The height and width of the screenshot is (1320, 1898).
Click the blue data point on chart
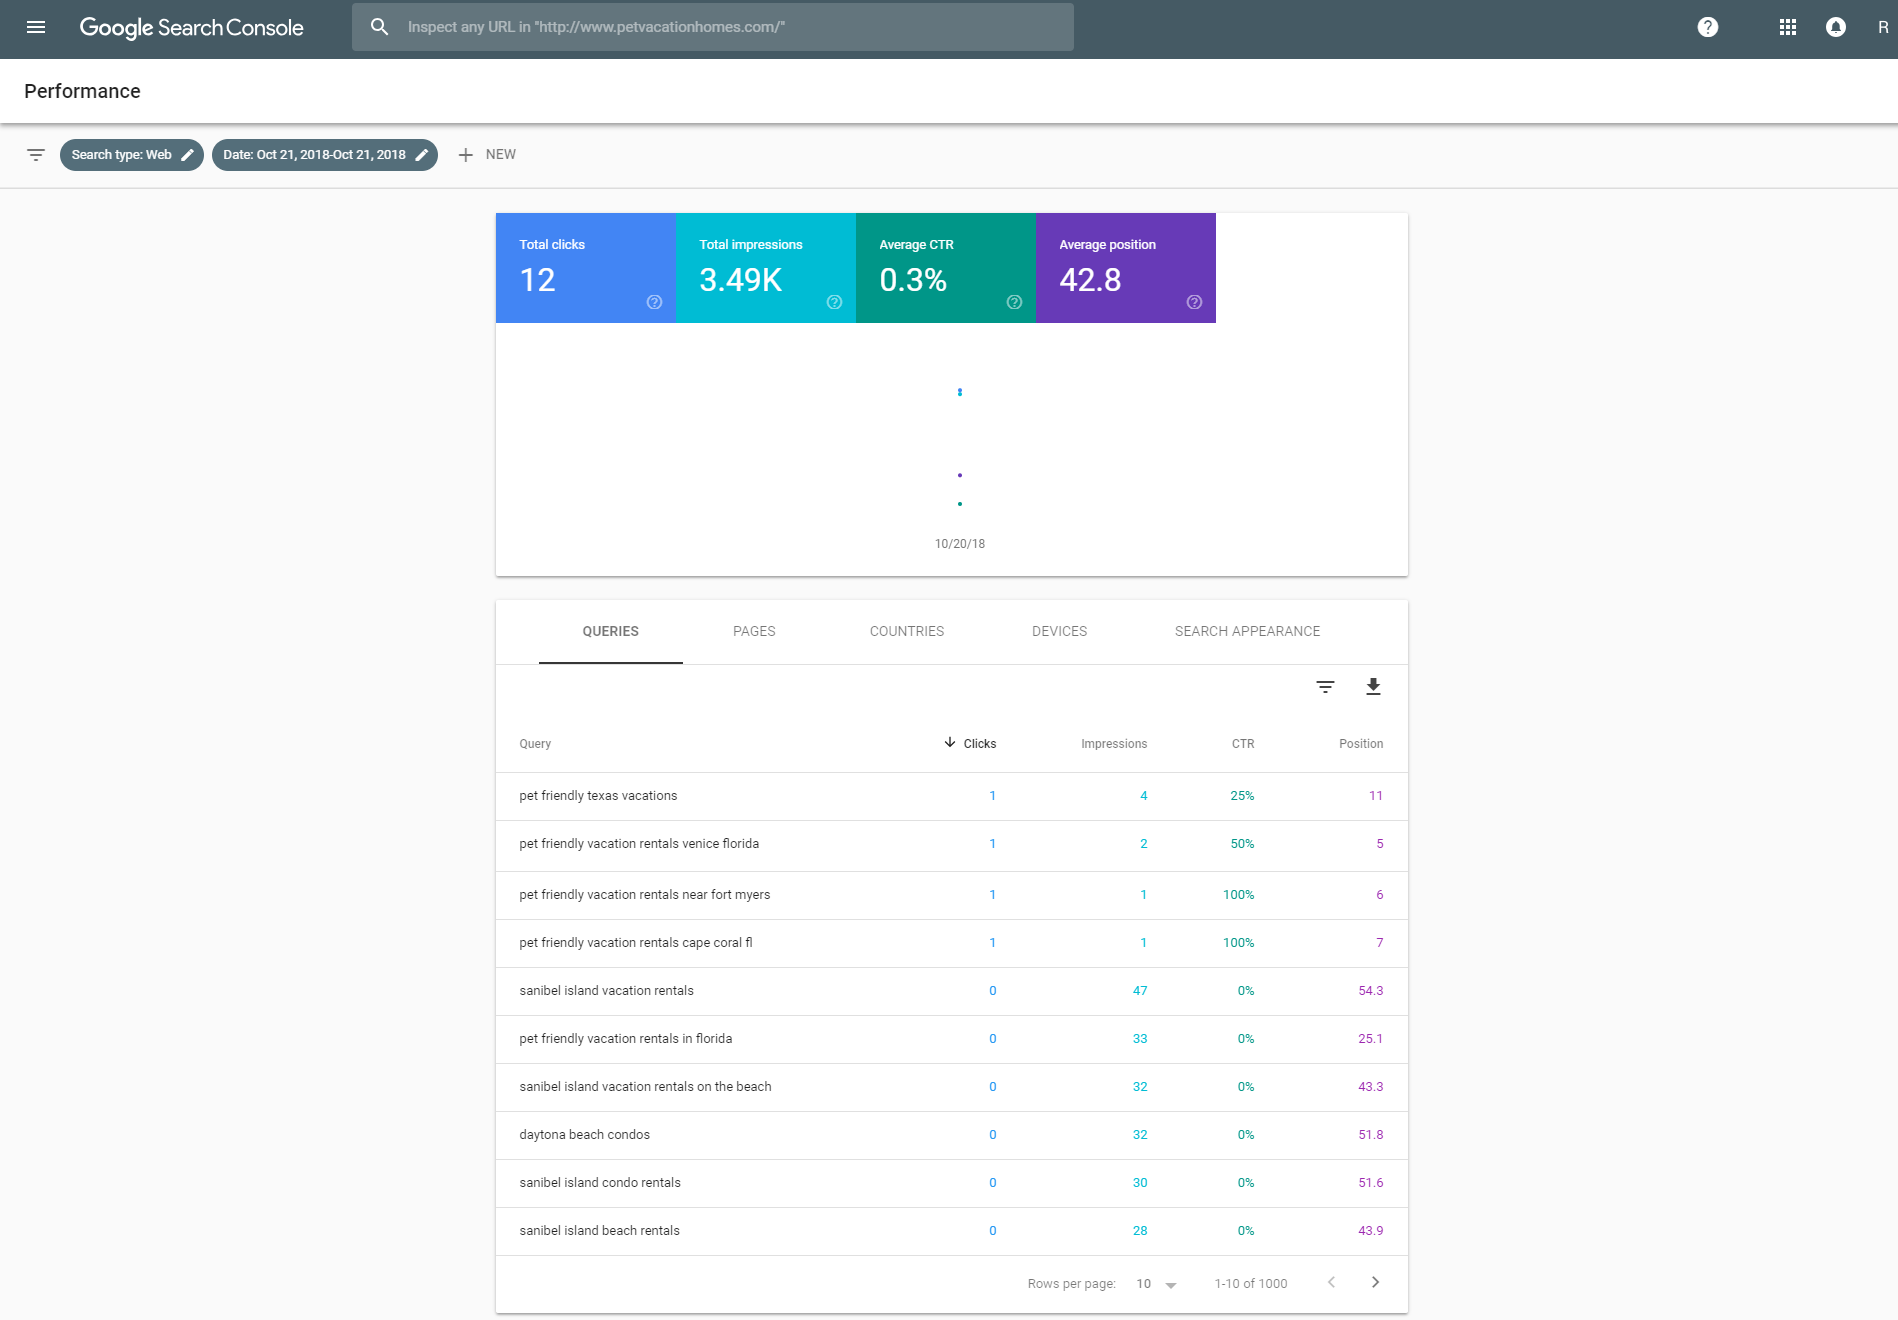tap(960, 392)
